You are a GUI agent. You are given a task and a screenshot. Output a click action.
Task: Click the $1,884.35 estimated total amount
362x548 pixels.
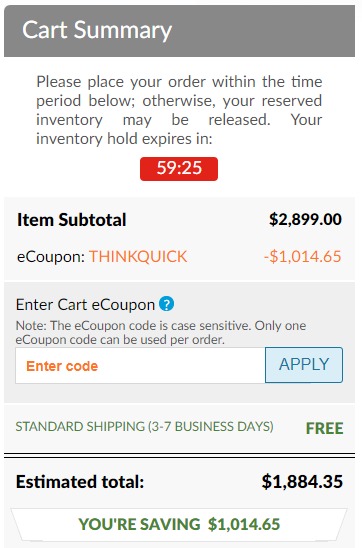coord(302,482)
